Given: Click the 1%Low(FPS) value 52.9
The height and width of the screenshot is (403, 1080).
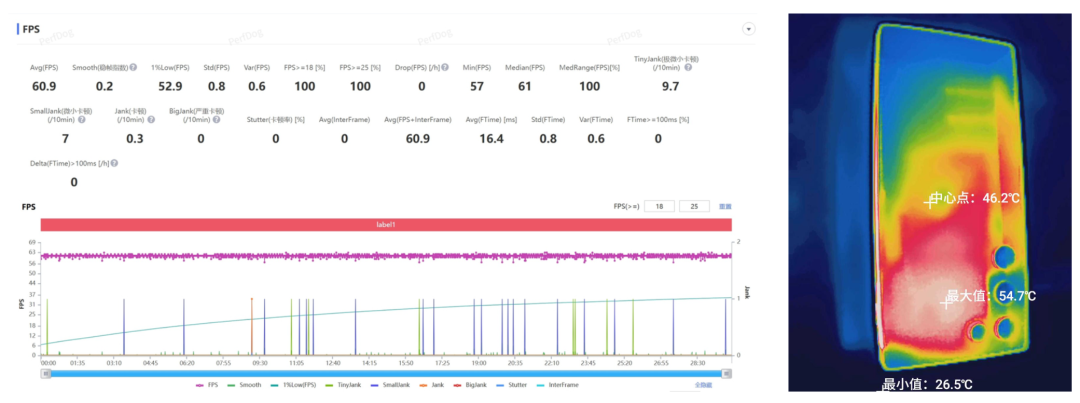Looking at the screenshot, I should [169, 86].
